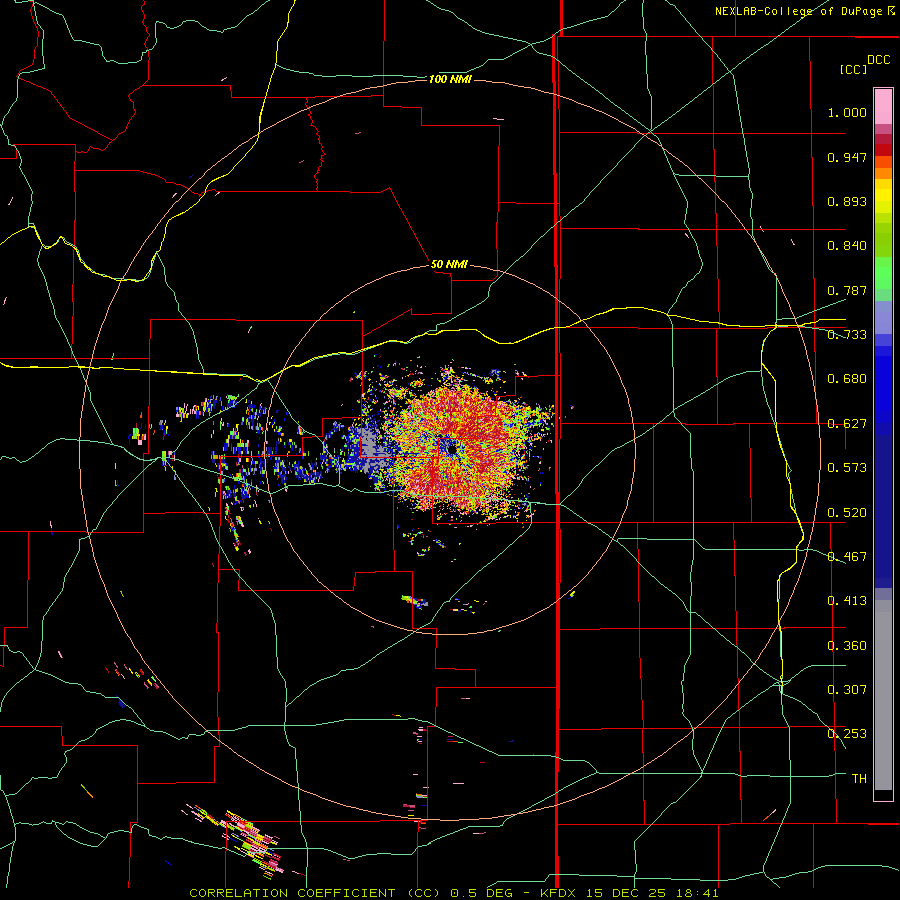The width and height of the screenshot is (900, 900).
Task: Click the 0.627 value on the color scale
Action: click(x=847, y=424)
